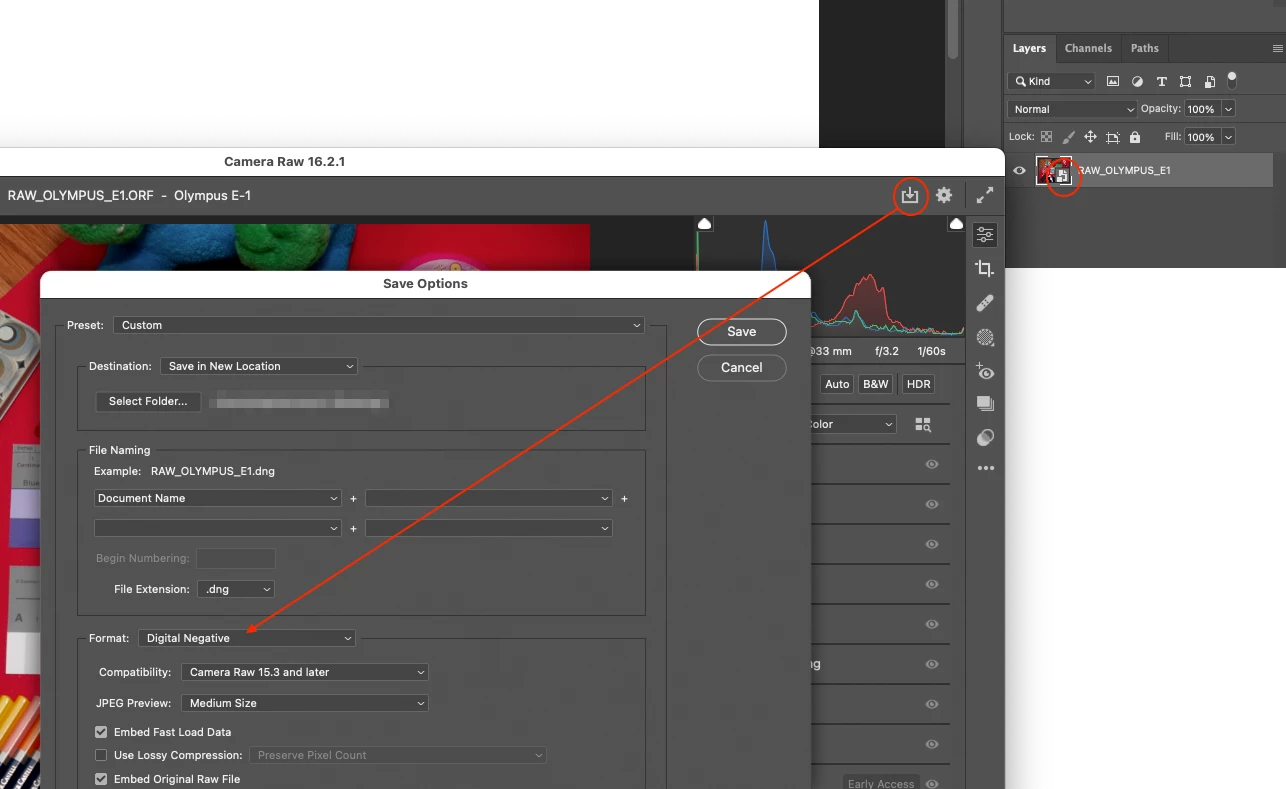Viewport: 1286px width, 789px height.
Task: Cancel the Save Options dialog
Action: click(x=742, y=368)
